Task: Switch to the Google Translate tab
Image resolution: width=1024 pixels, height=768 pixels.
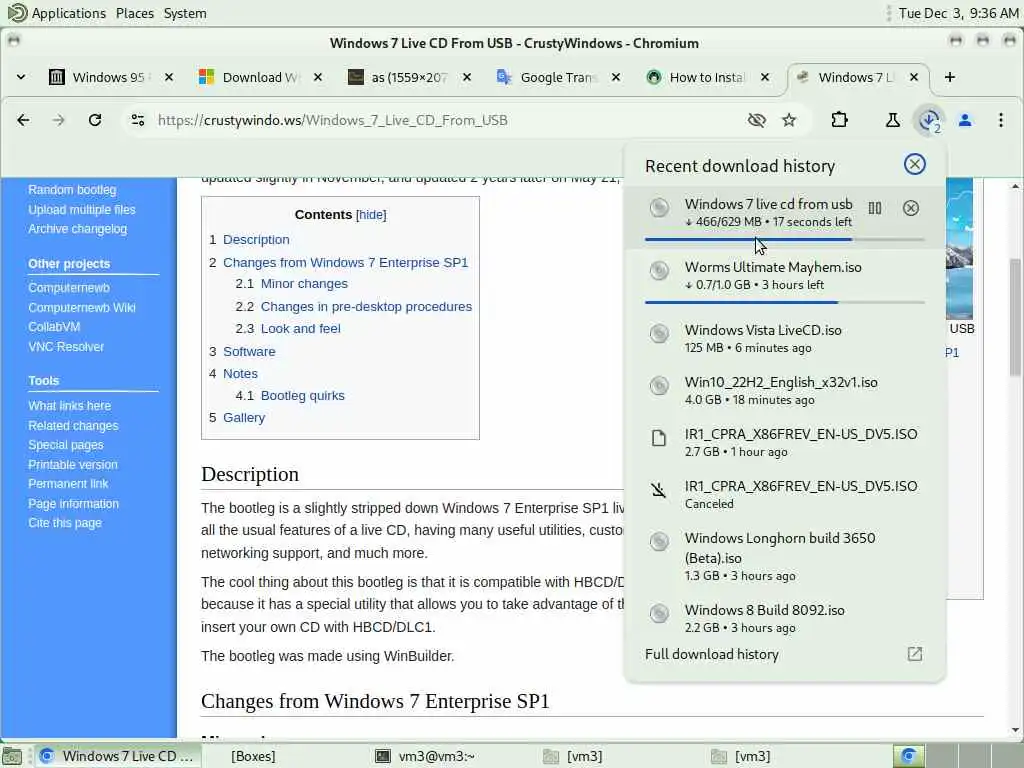Action: 557,77
